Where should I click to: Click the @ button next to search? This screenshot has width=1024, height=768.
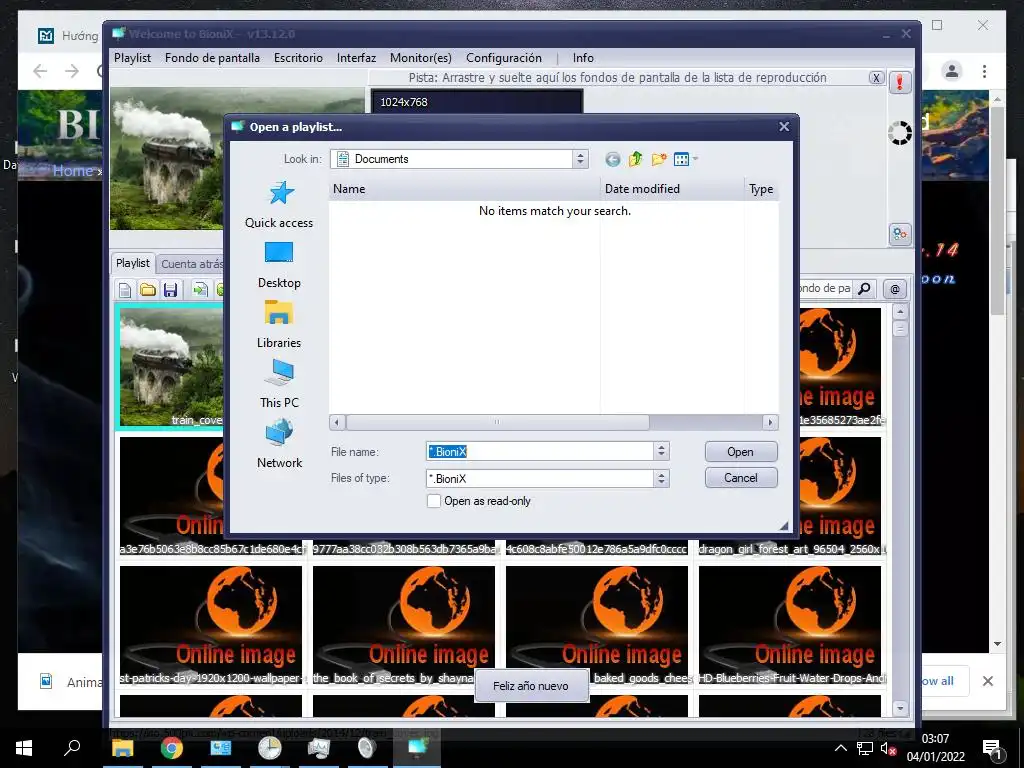(895, 288)
